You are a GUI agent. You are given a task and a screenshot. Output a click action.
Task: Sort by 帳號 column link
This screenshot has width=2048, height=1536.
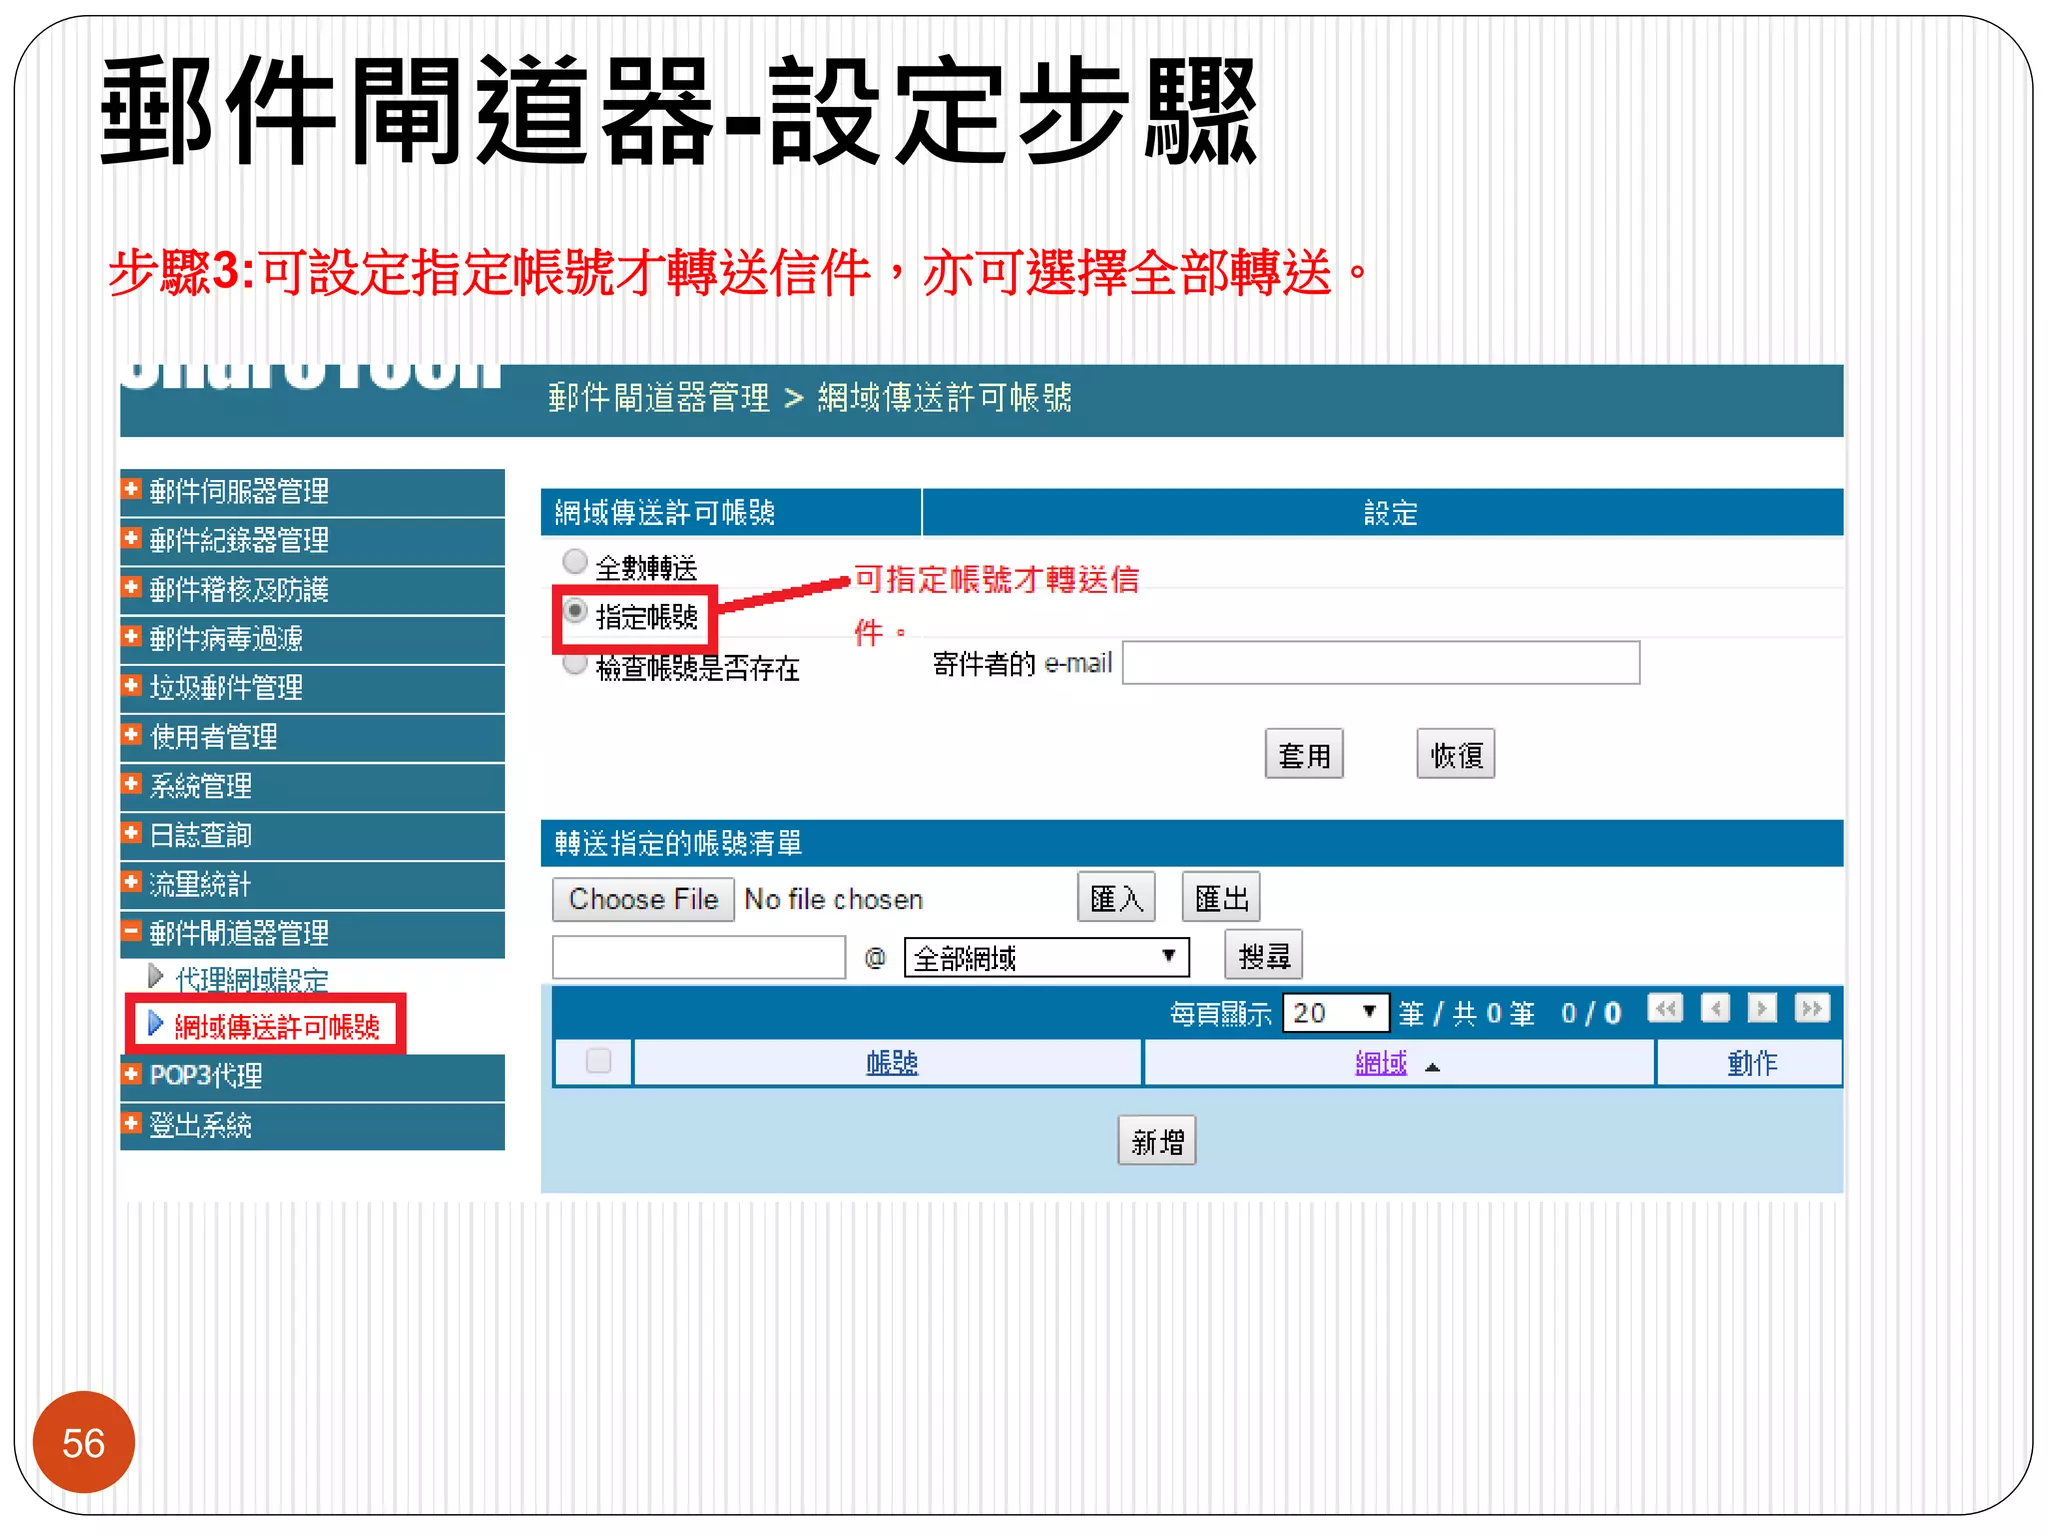click(892, 1062)
